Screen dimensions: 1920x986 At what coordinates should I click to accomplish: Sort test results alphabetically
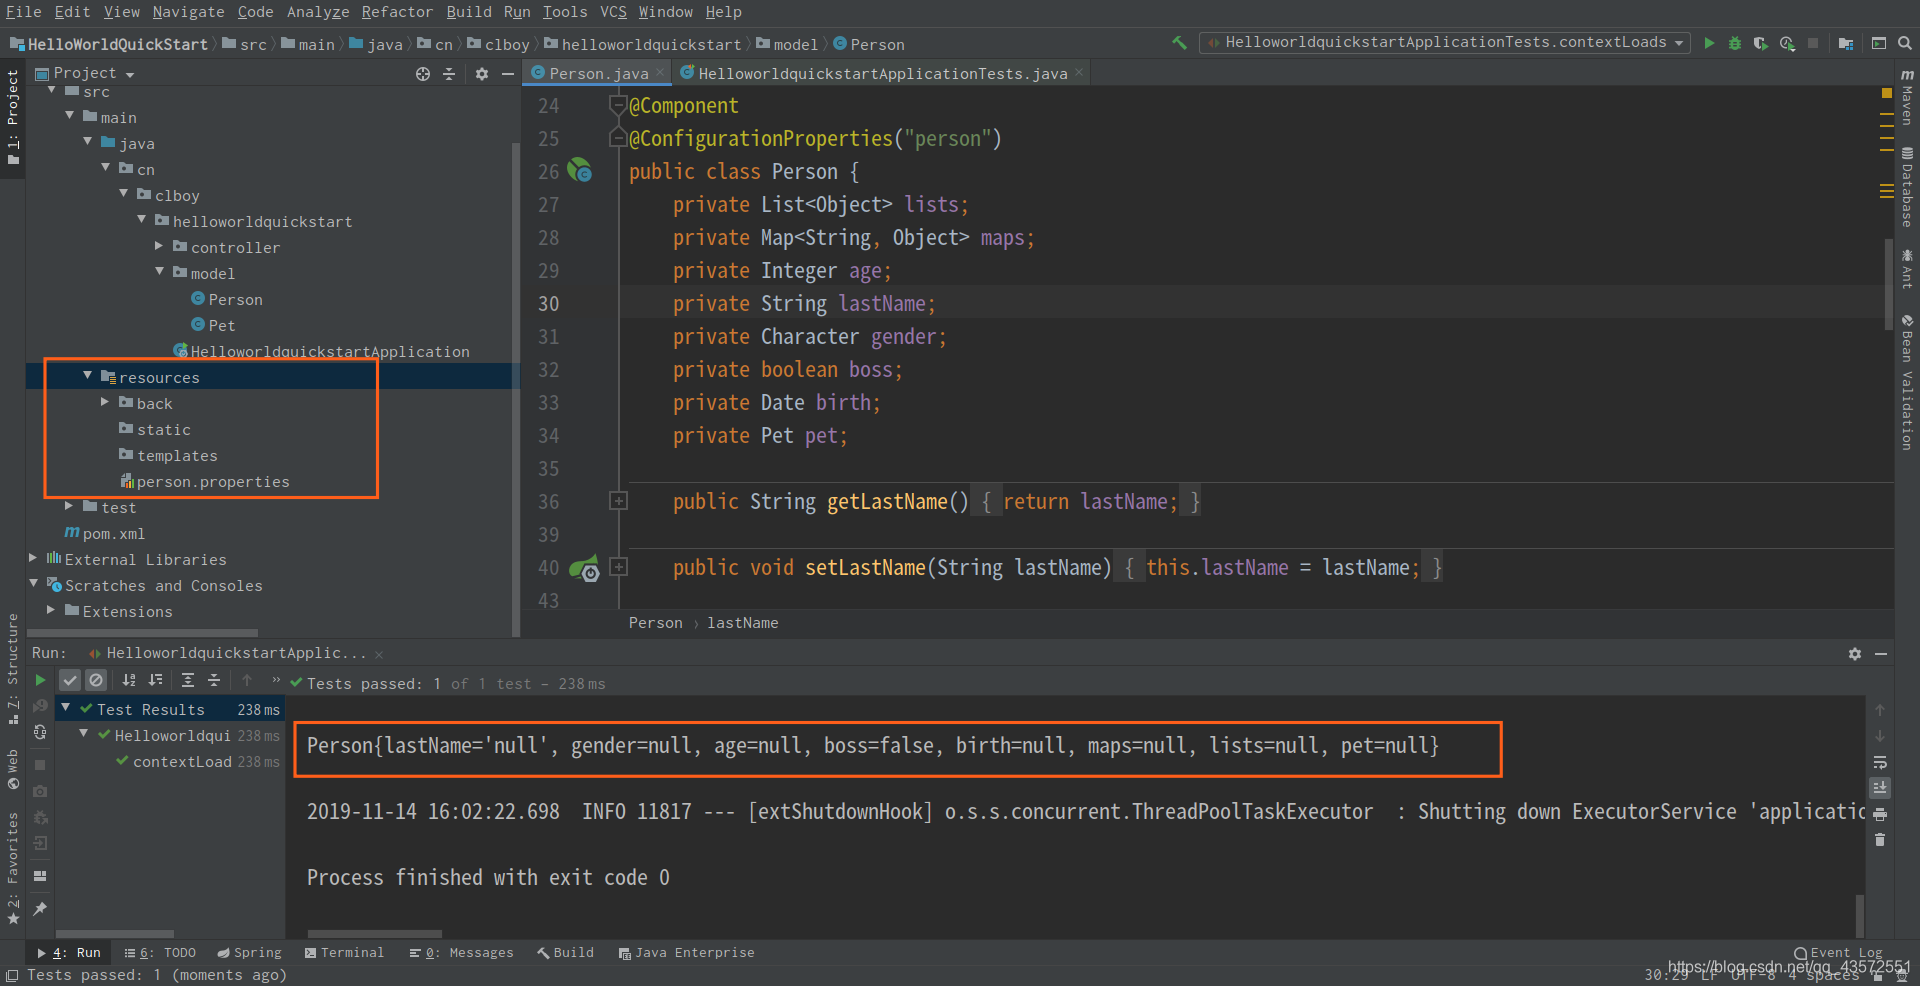129,680
